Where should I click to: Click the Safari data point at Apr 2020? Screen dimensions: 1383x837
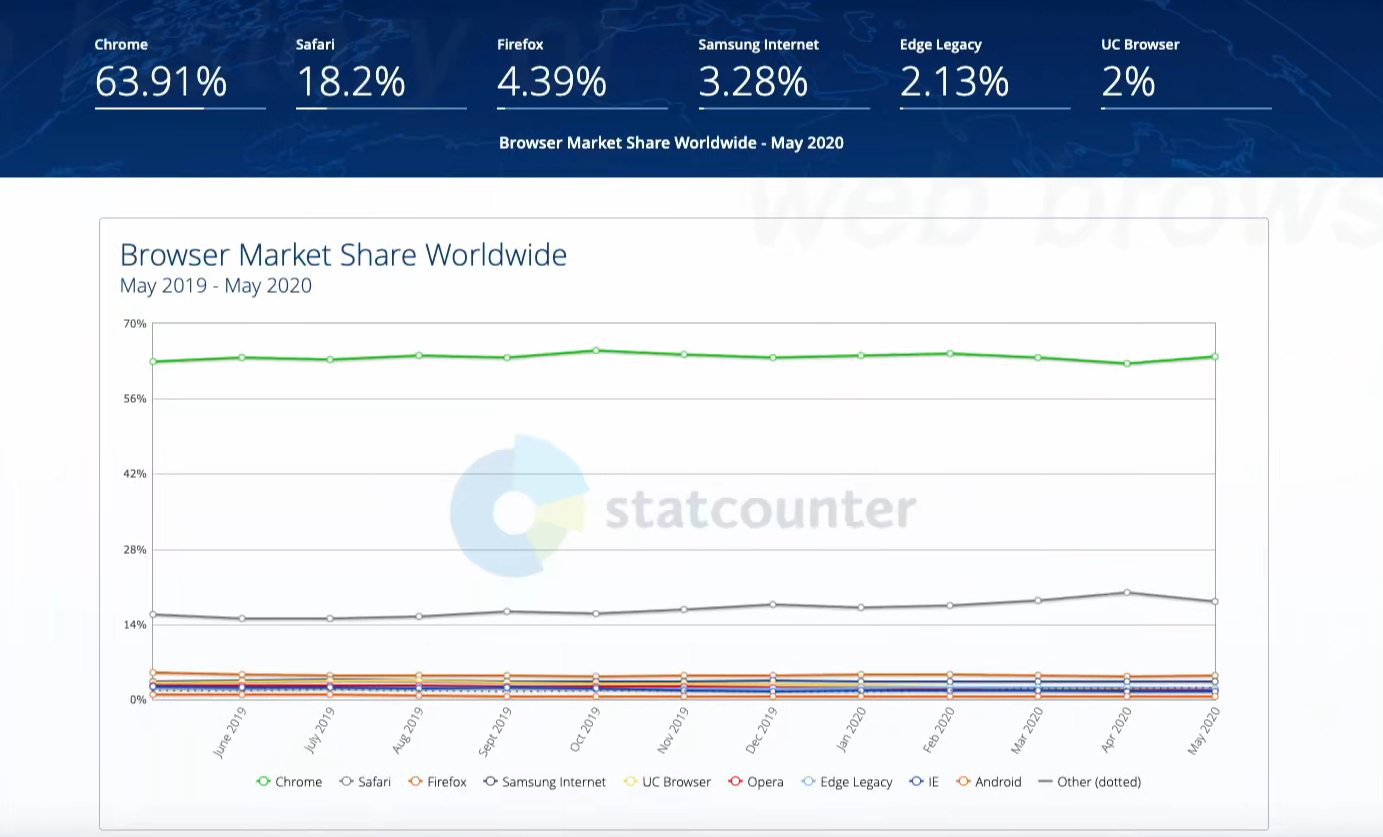[x=1127, y=592]
